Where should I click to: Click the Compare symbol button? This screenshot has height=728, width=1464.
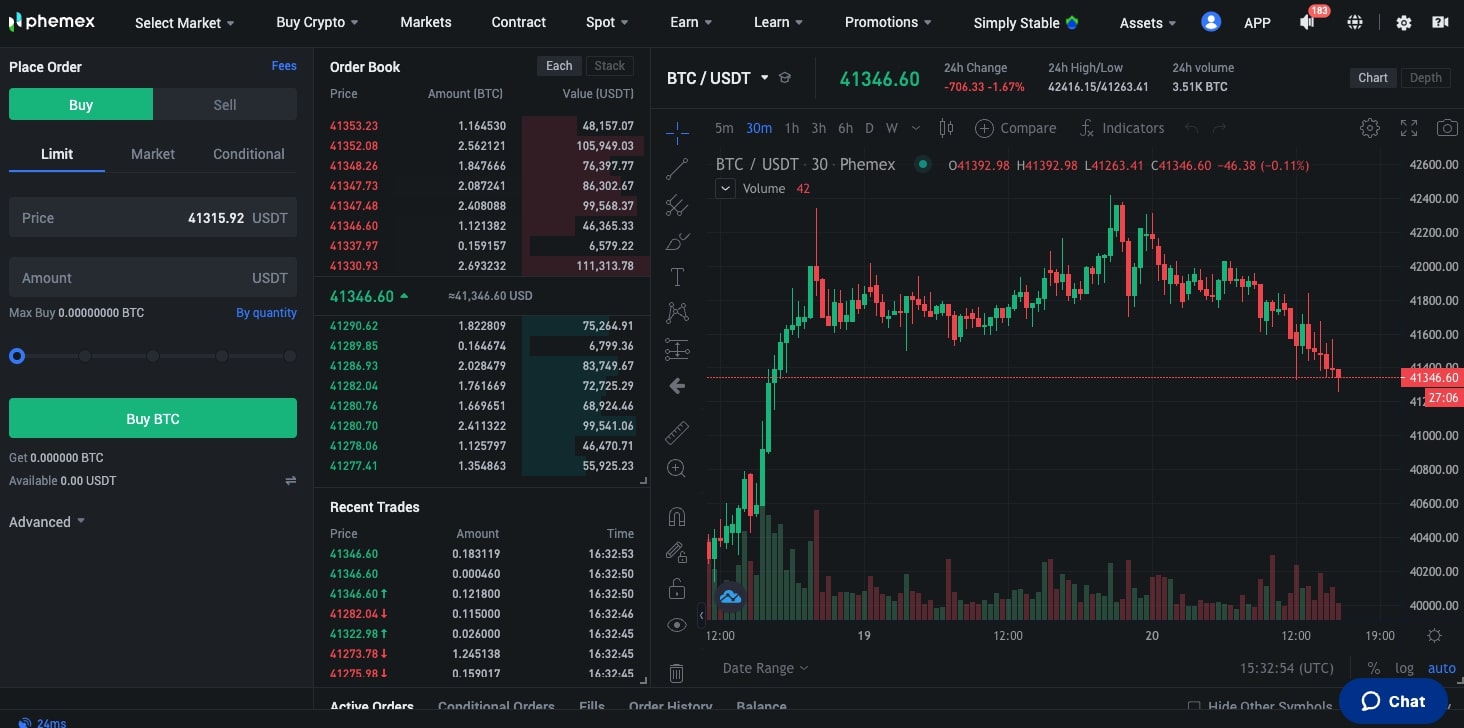coord(1015,128)
